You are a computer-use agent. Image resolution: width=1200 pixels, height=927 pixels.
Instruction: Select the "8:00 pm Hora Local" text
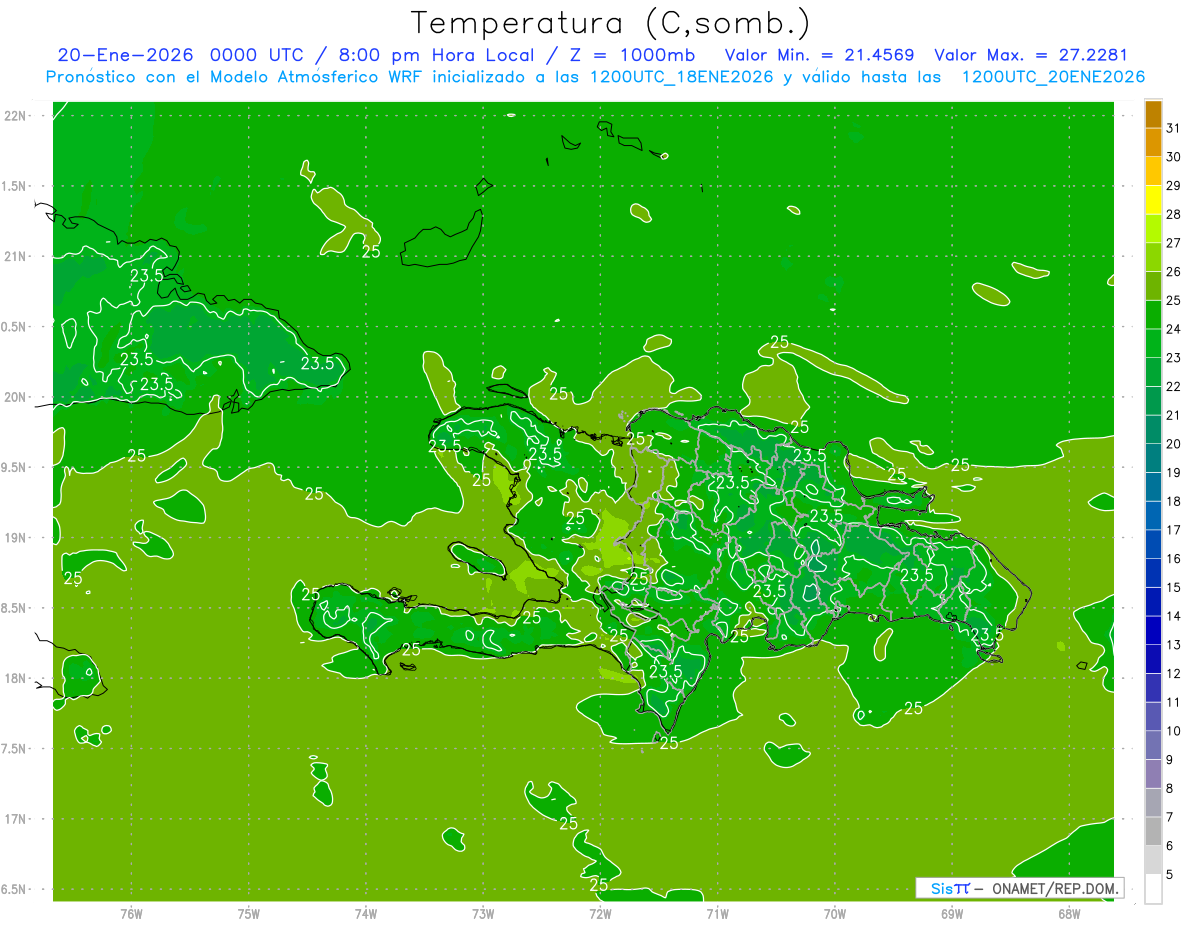(x=436, y=55)
